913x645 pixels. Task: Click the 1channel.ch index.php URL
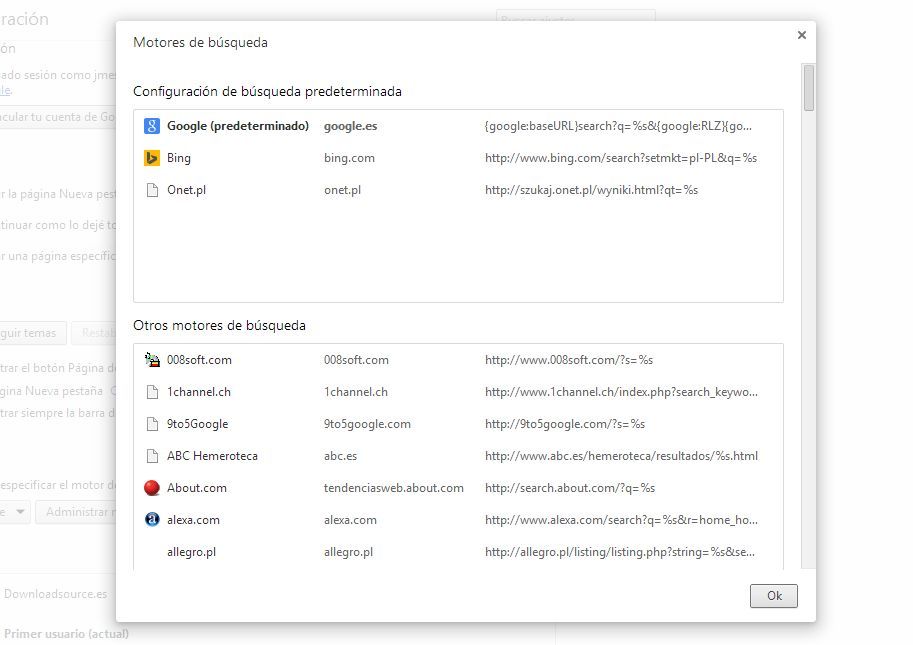(621, 392)
